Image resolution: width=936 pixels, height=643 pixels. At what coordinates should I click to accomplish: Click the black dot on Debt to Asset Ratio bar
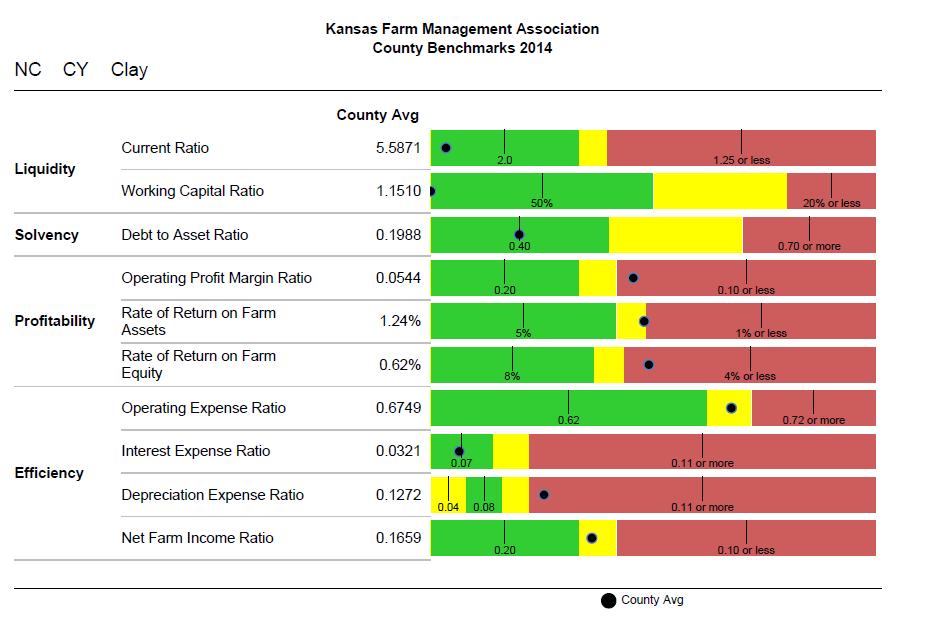coord(519,235)
